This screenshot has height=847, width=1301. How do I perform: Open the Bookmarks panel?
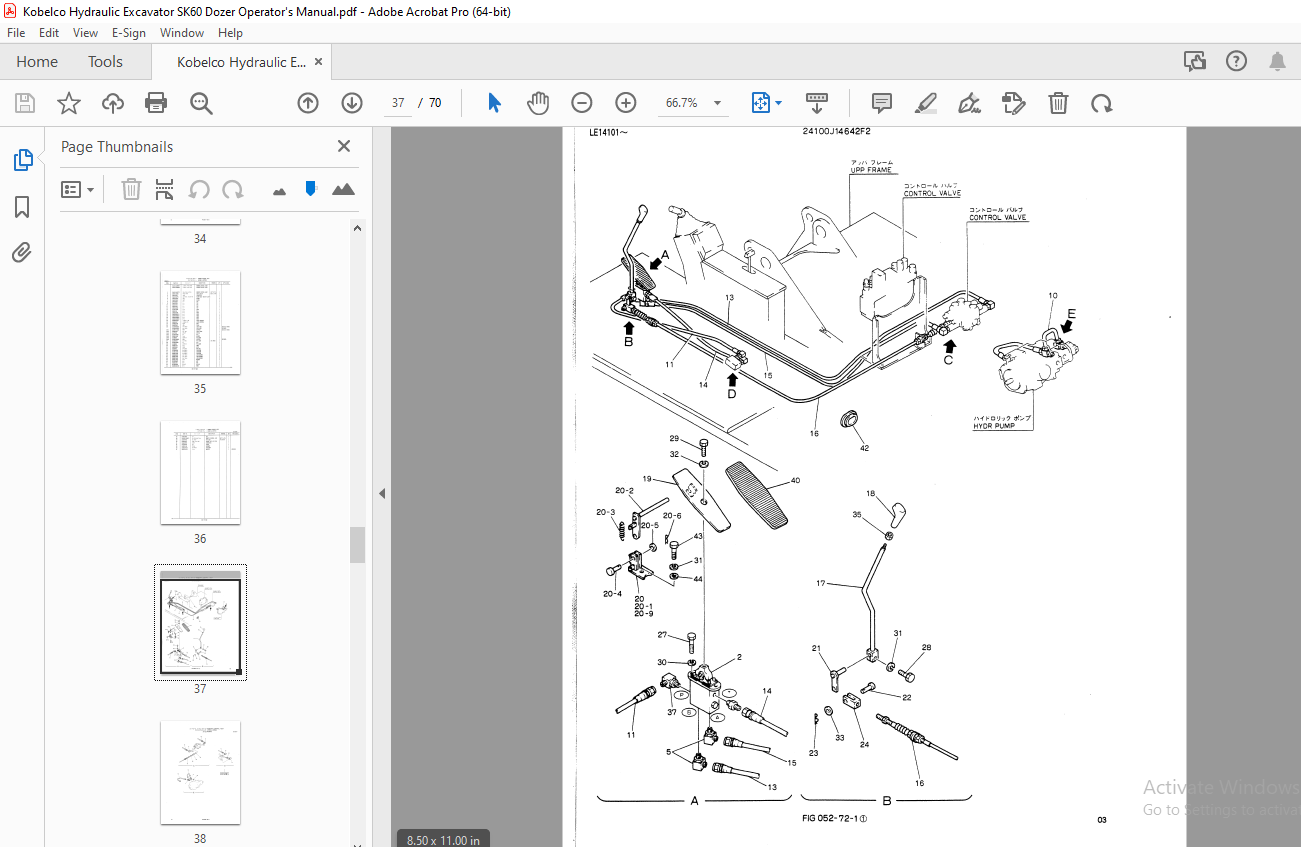tap(22, 207)
